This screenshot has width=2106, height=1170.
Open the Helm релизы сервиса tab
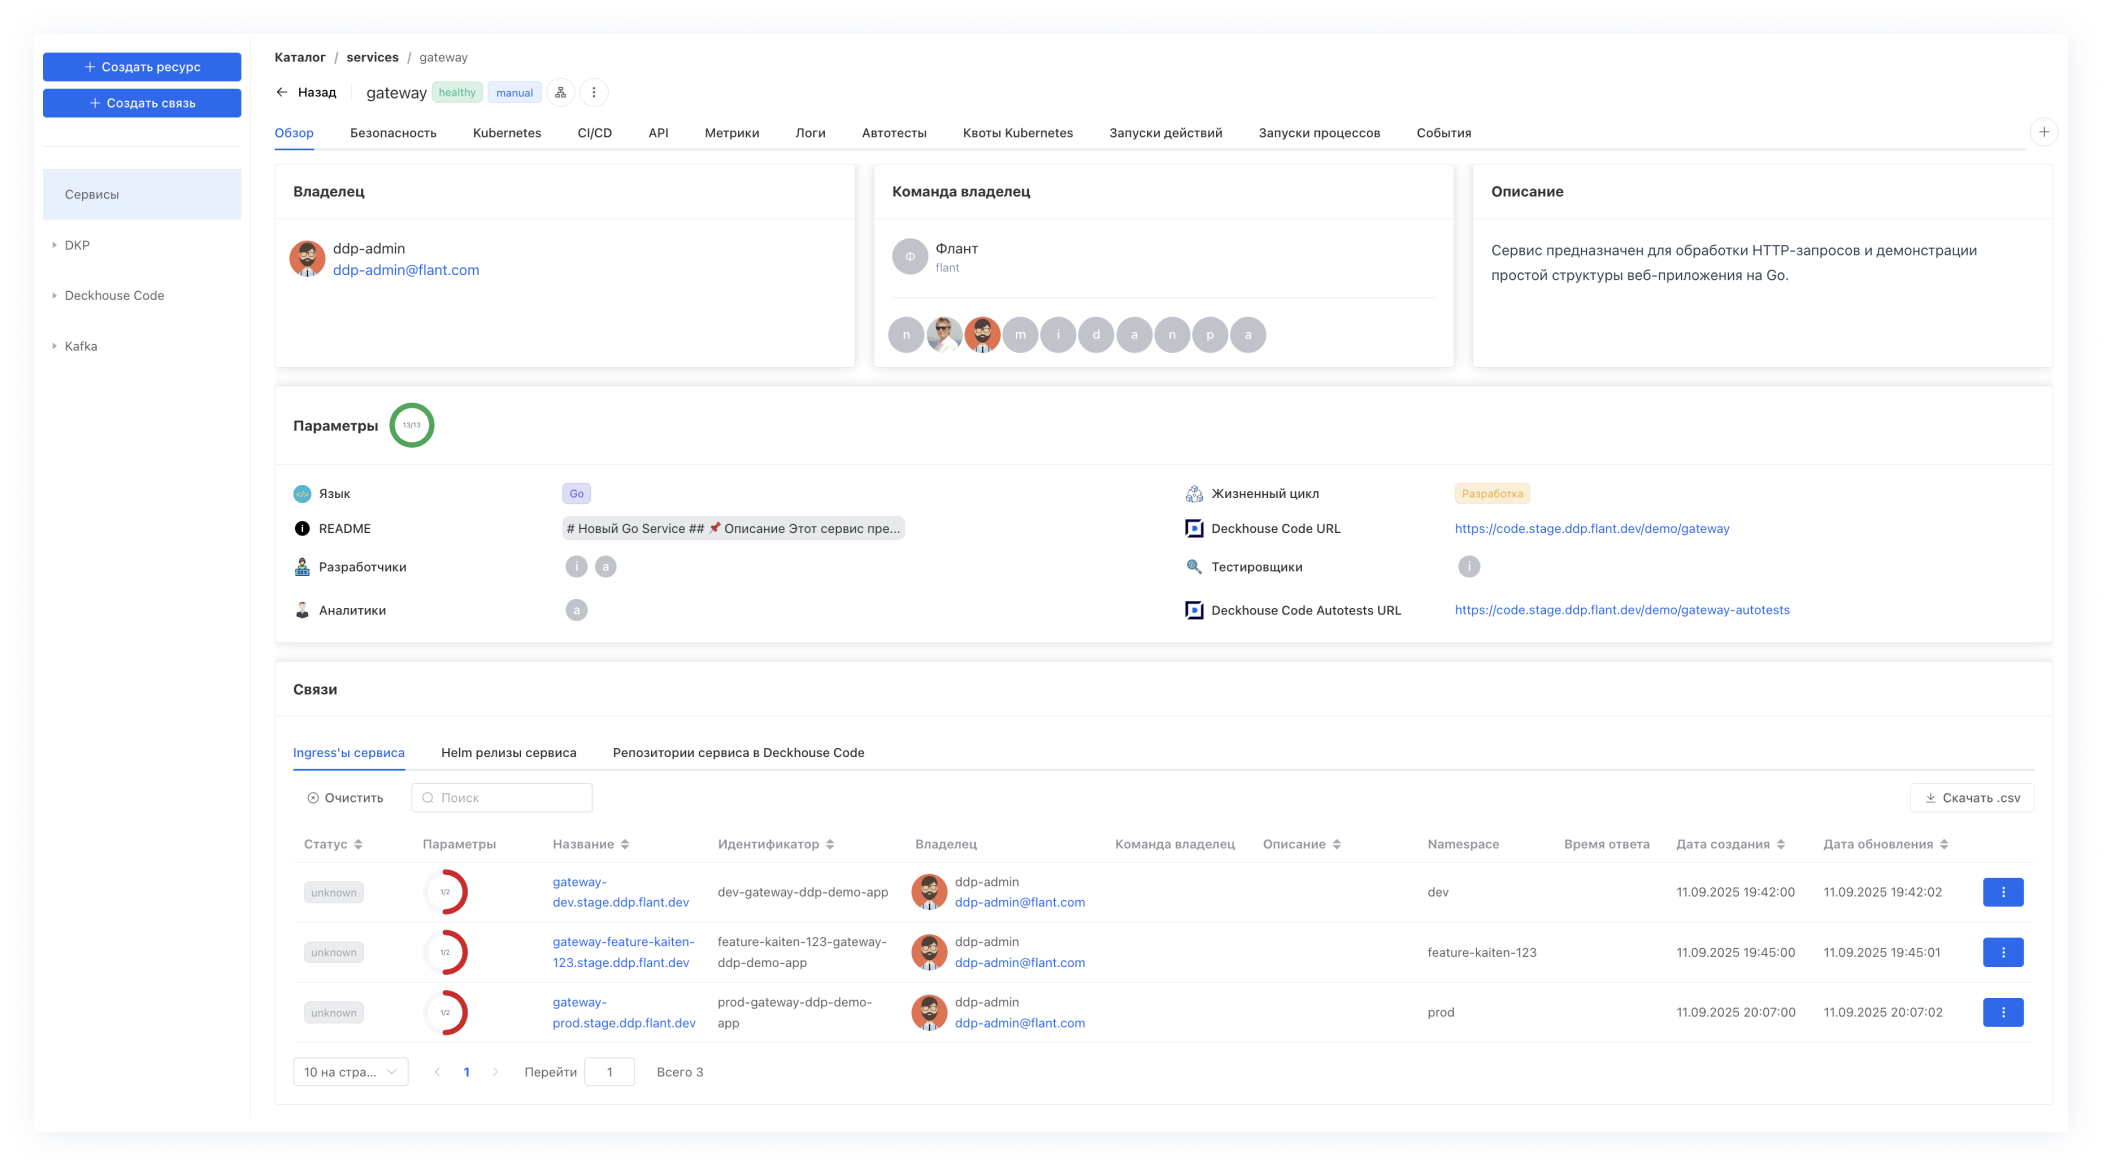click(x=508, y=753)
